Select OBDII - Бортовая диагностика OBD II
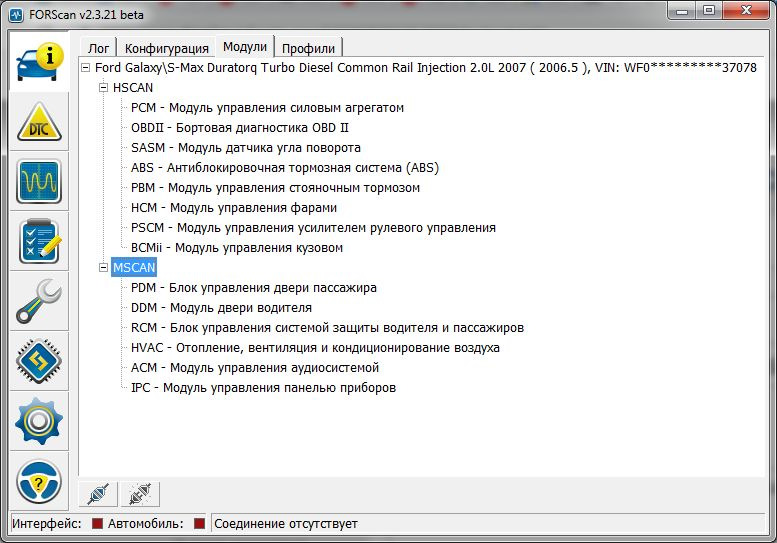The image size is (777, 543). 240,128
